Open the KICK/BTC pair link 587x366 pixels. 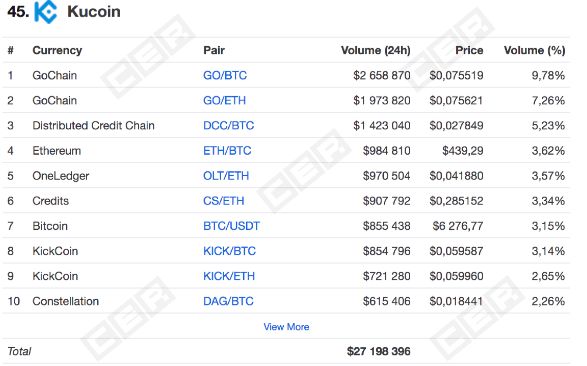pyautogui.click(x=229, y=251)
